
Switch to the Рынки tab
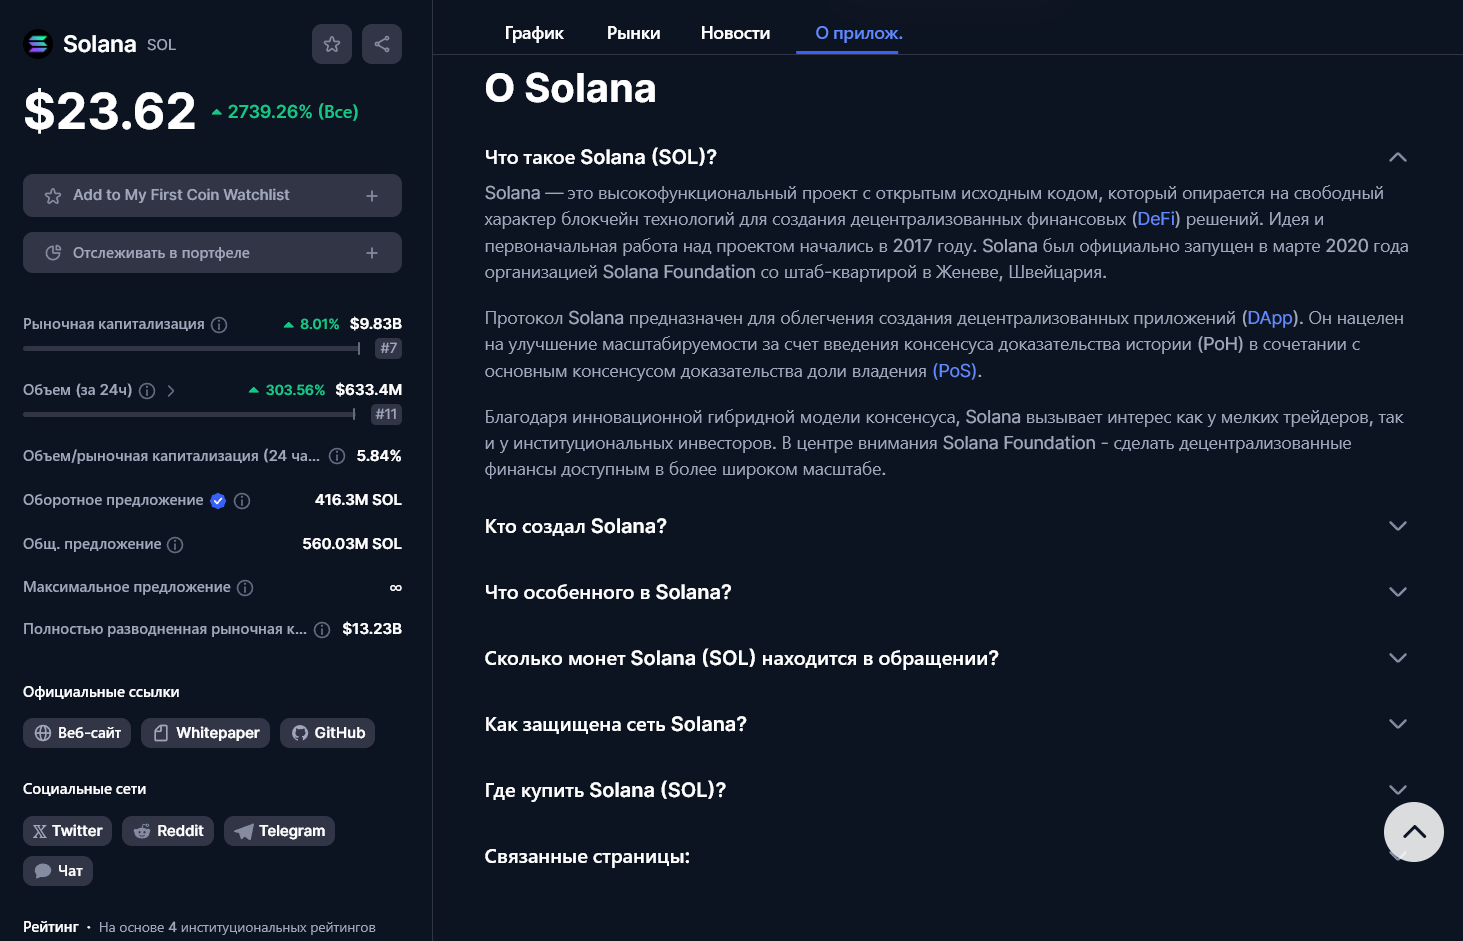click(633, 33)
